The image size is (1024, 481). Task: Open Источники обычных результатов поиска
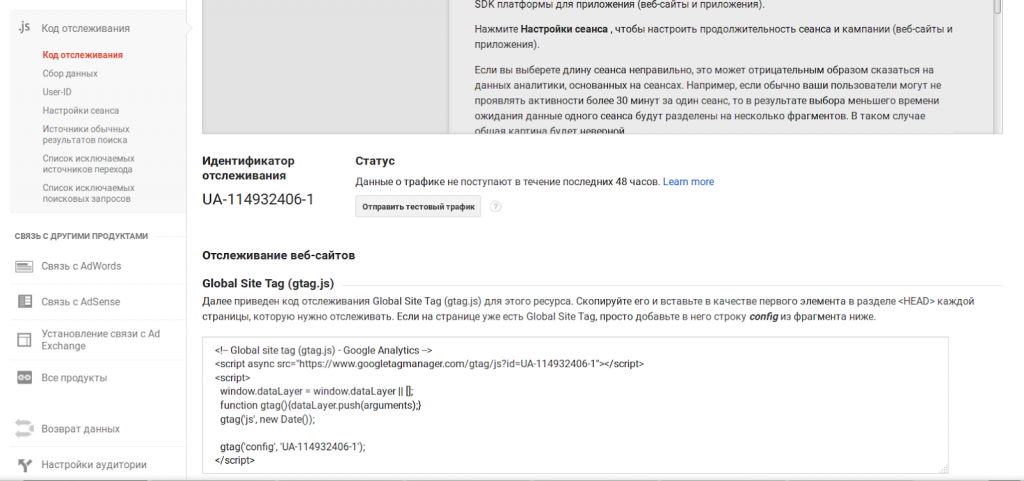(x=86, y=134)
